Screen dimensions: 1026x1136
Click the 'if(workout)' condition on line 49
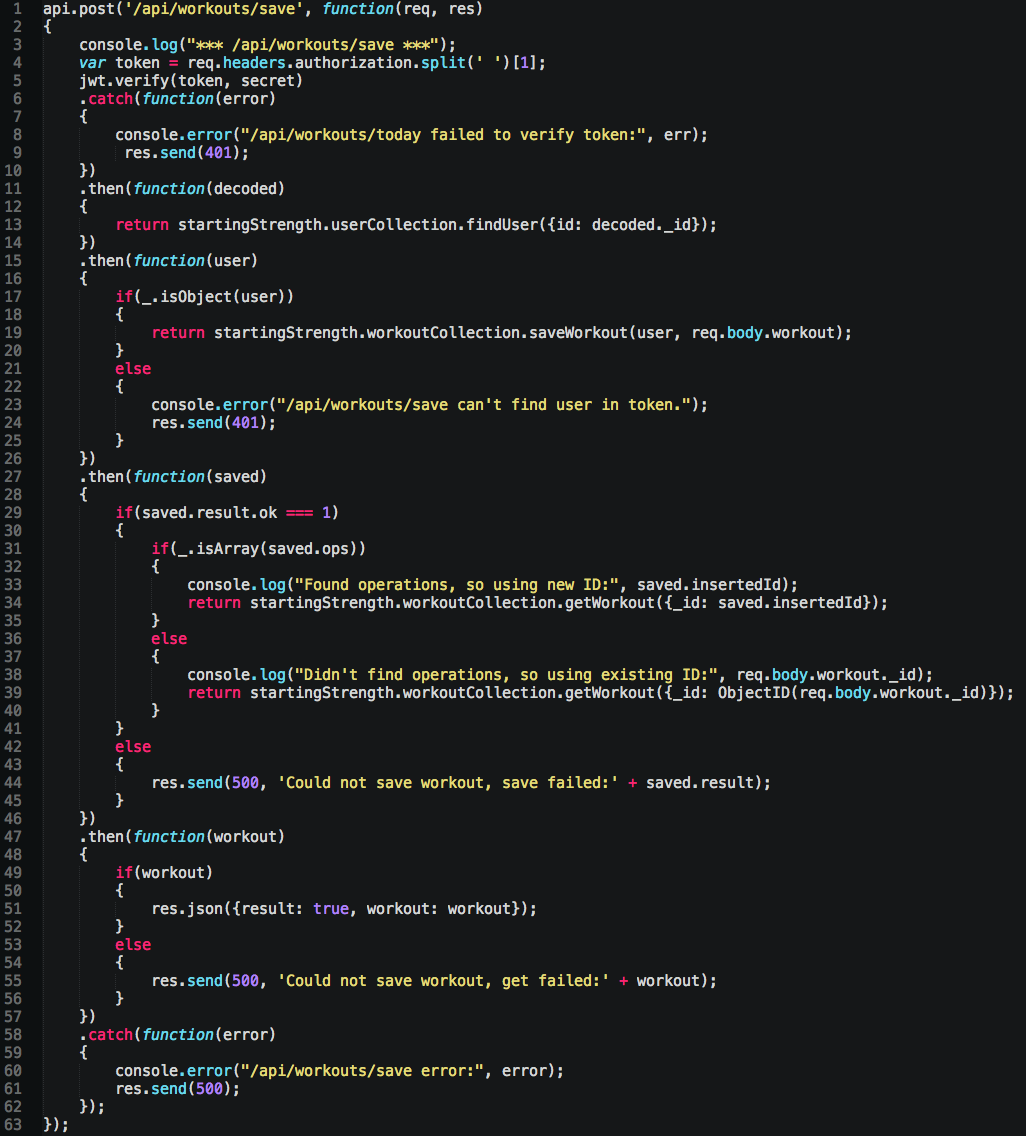(x=164, y=873)
